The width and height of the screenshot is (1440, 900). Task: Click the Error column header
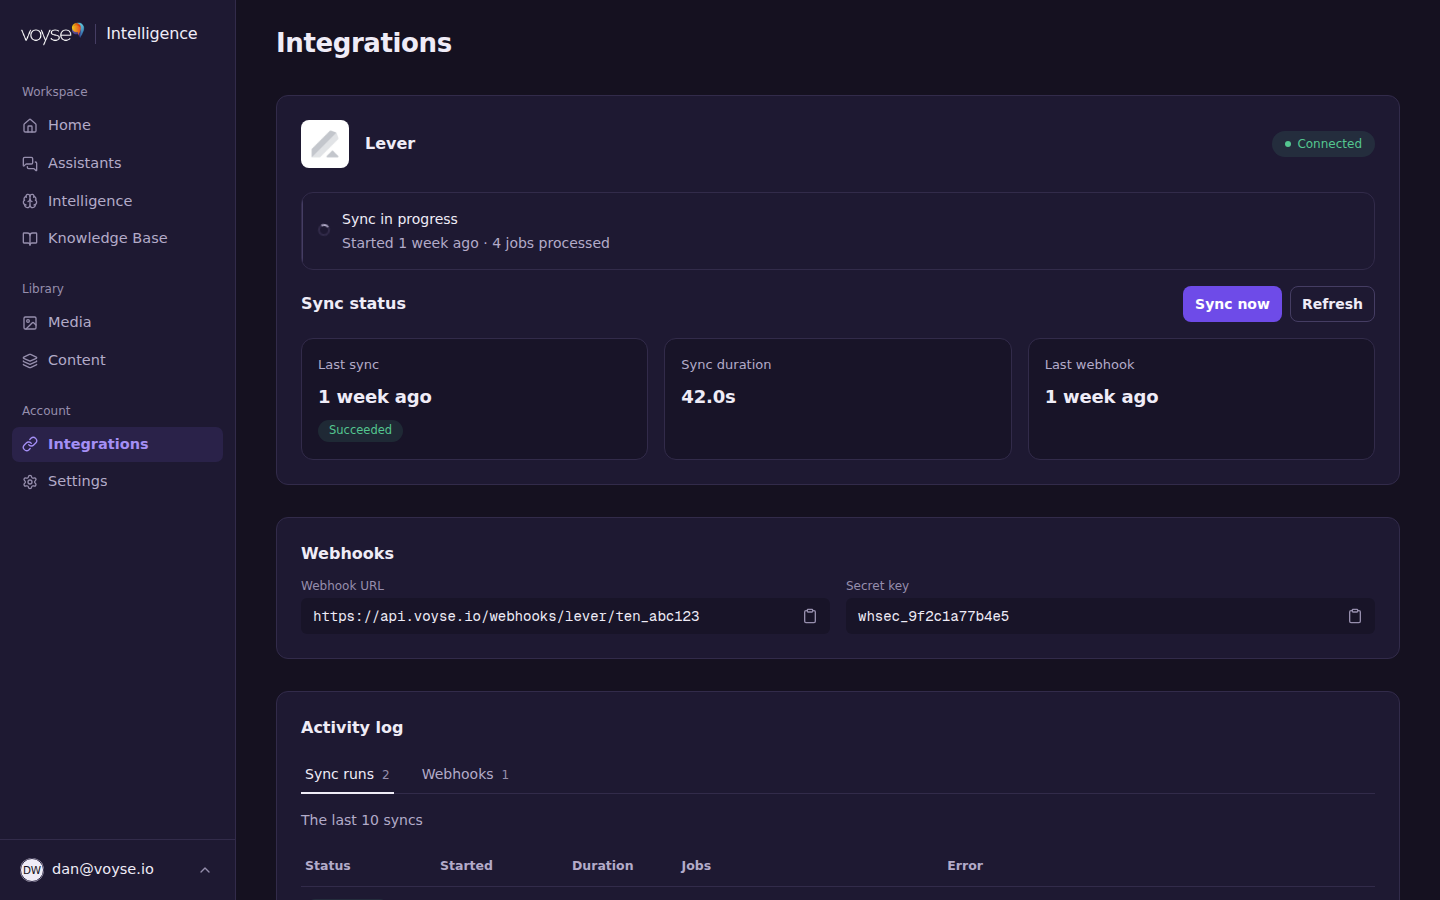(965, 866)
